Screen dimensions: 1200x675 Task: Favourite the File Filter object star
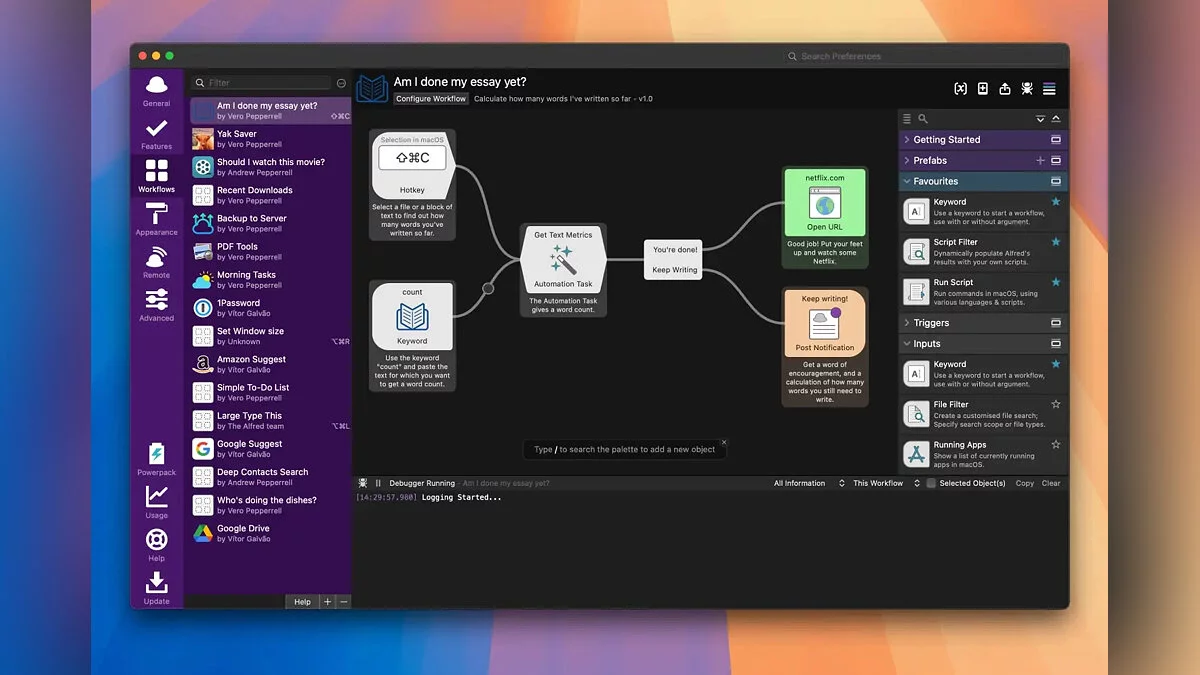[x=1056, y=404]
